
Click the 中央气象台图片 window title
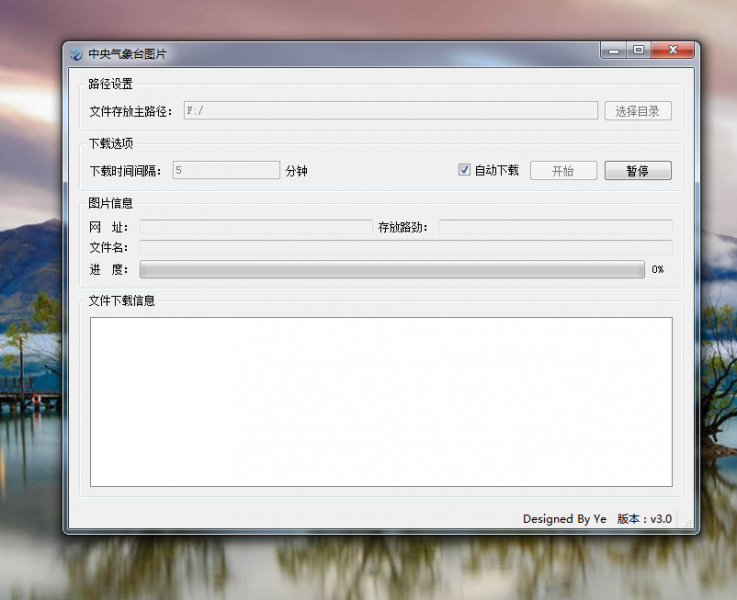point(127,54)
